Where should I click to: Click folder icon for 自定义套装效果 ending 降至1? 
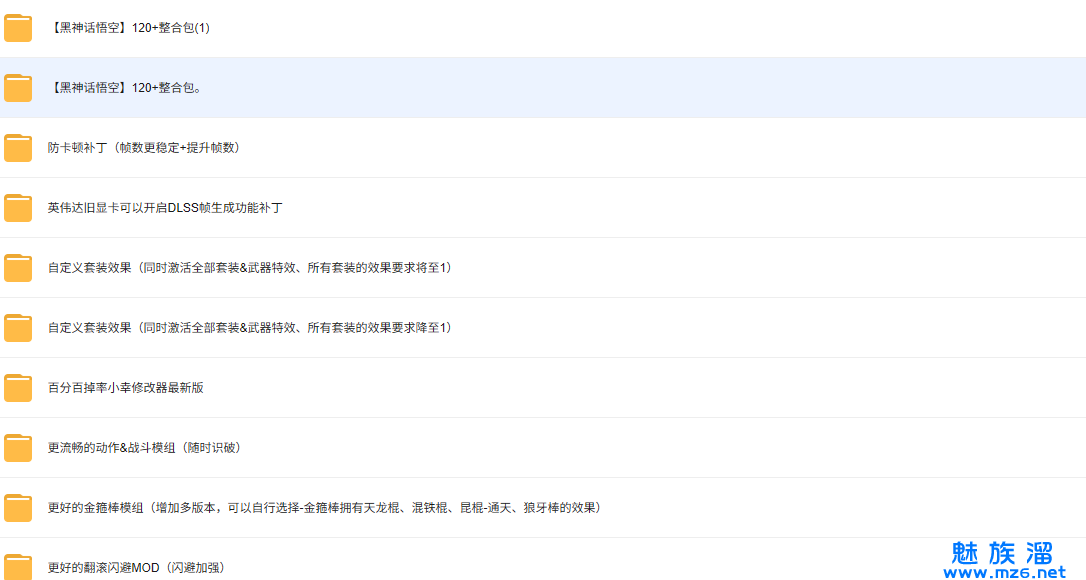pos(18,328)
